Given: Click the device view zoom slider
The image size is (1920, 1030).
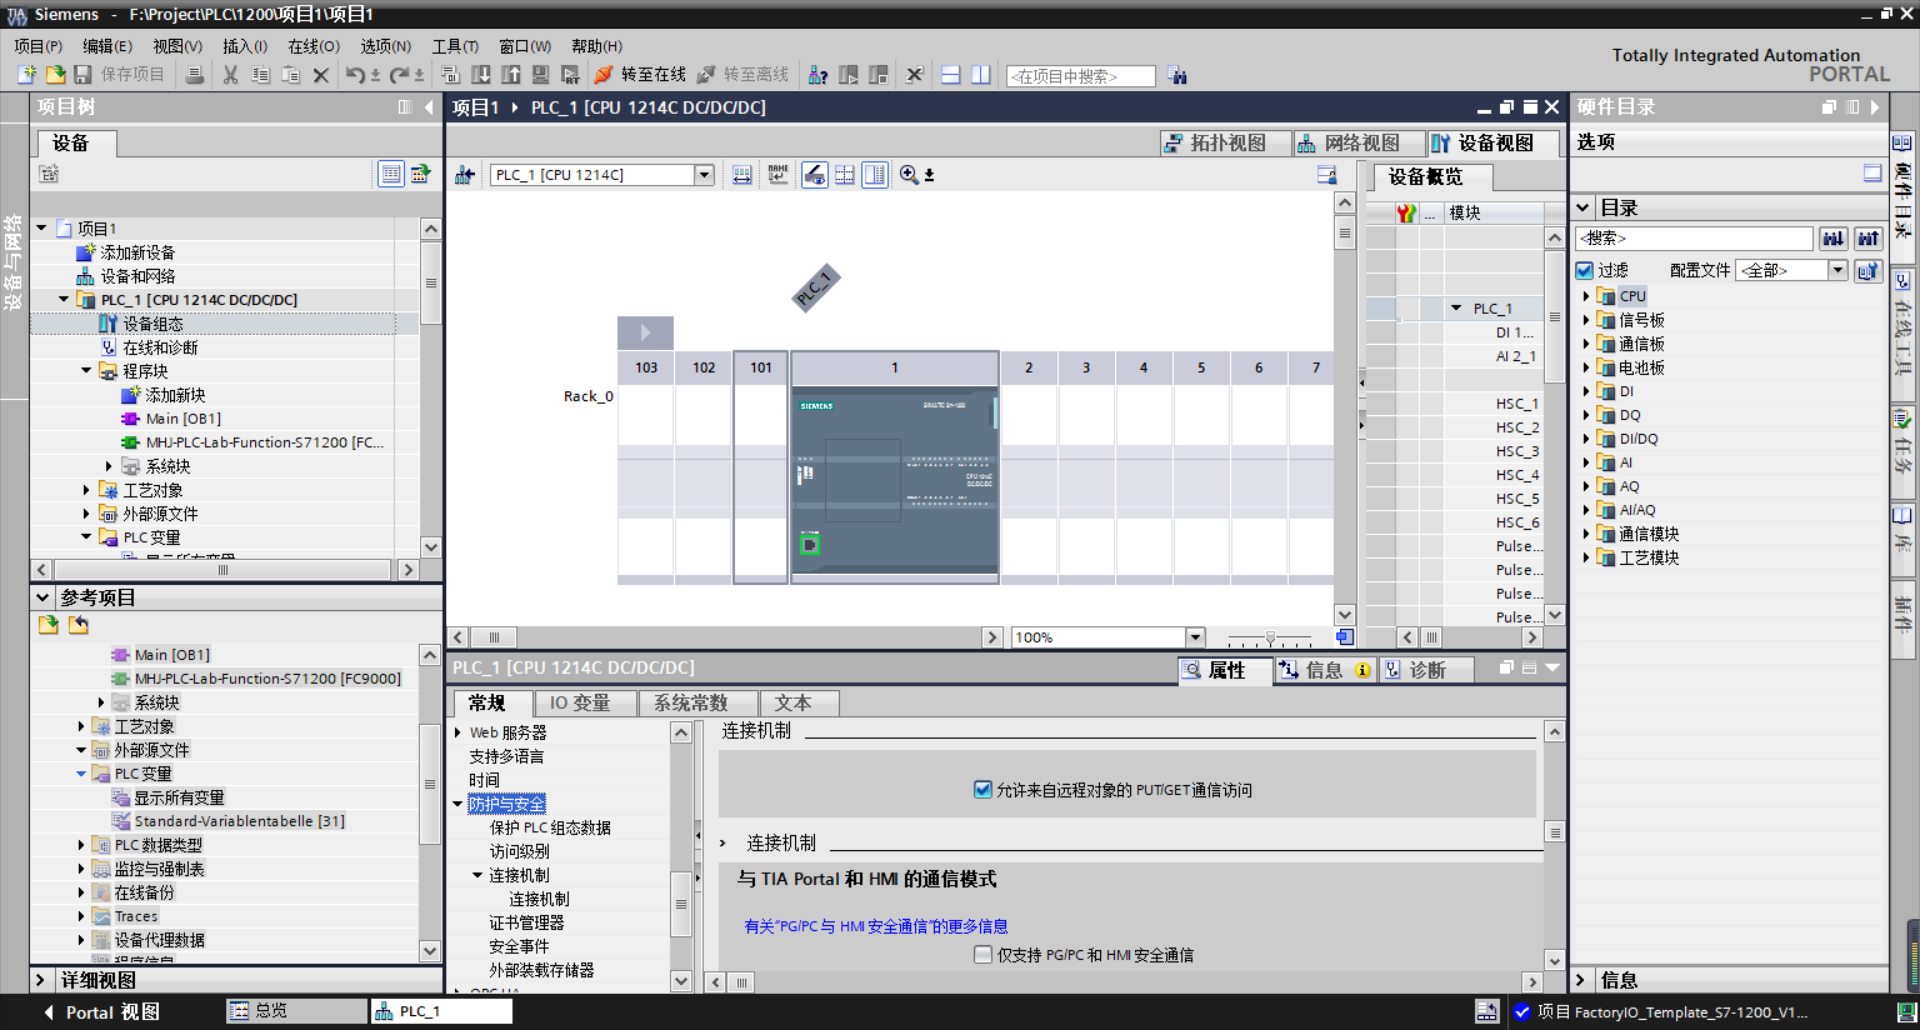Looking at the screenshot, I should click(1270, 637).
